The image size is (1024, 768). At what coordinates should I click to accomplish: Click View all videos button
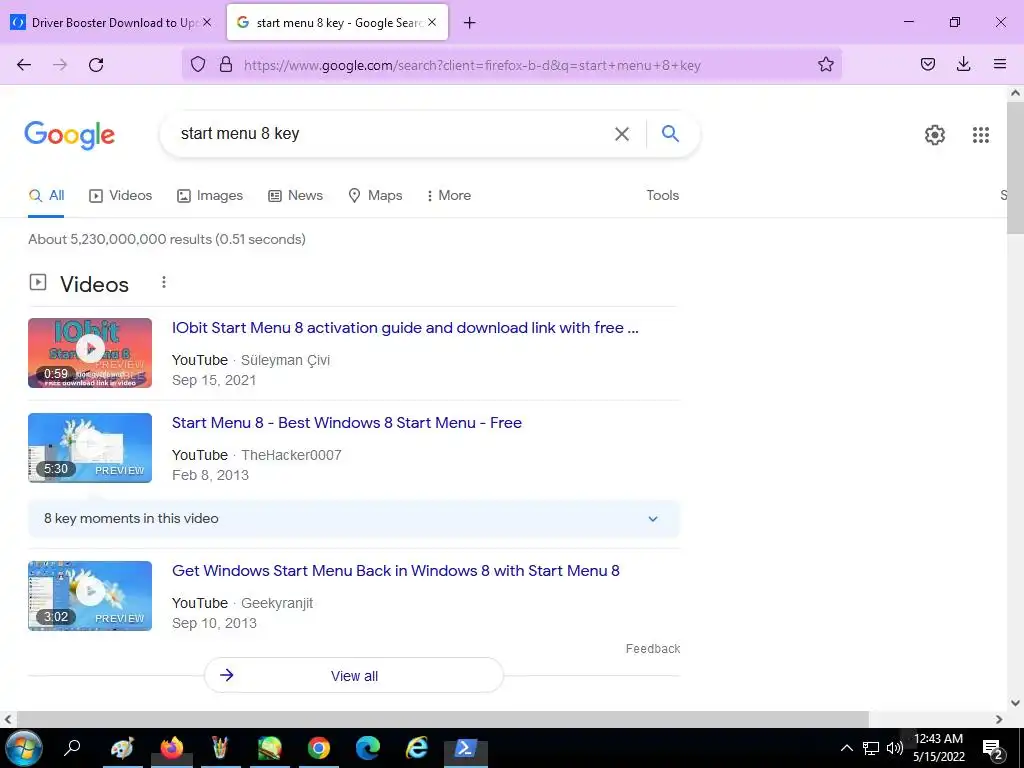(354, 675)
